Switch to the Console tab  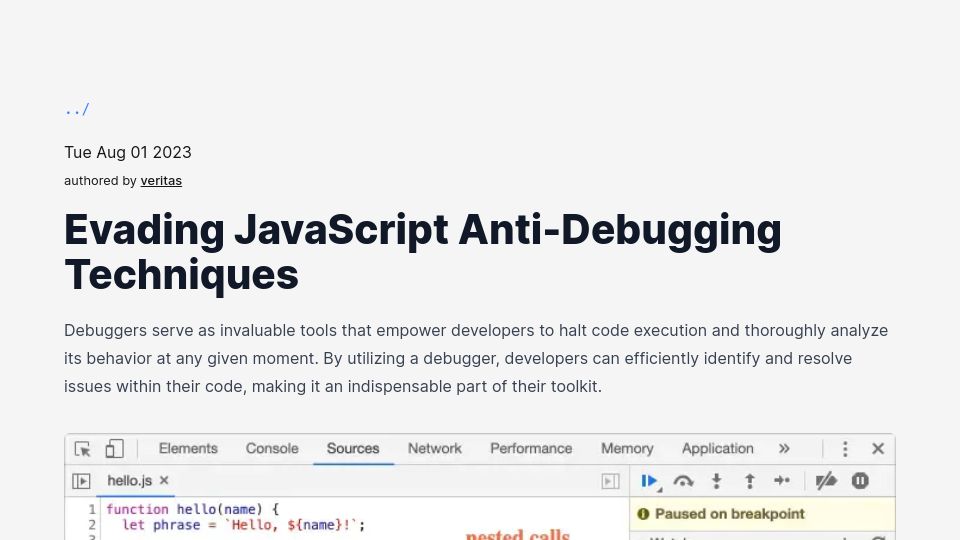point(272,449)
